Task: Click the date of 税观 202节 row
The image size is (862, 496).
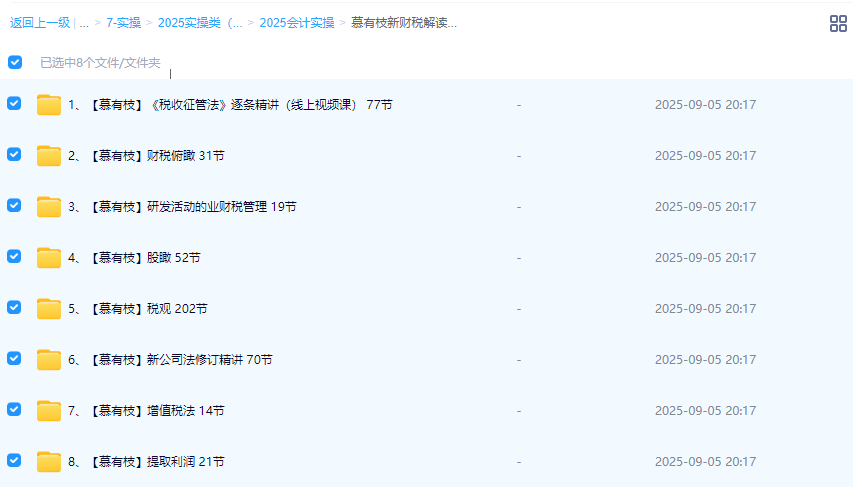Action: [705, 308]
